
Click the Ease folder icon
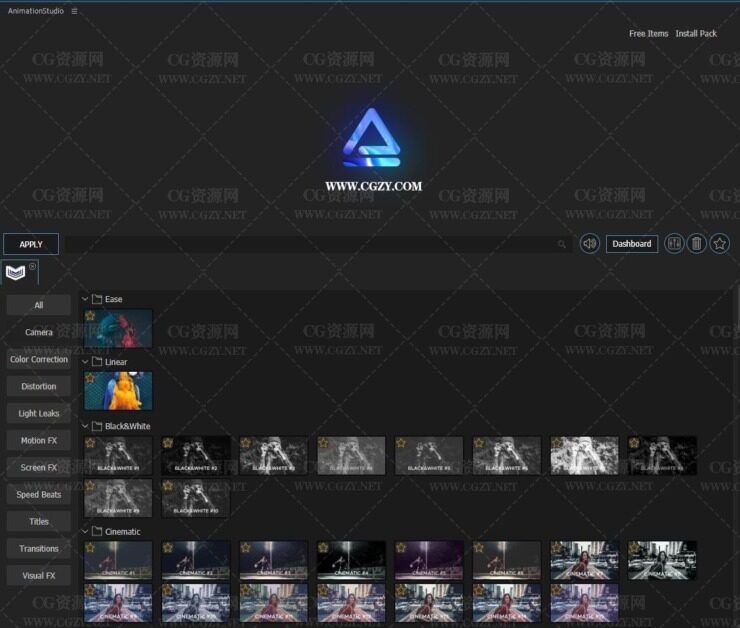(x=97, y=299)
